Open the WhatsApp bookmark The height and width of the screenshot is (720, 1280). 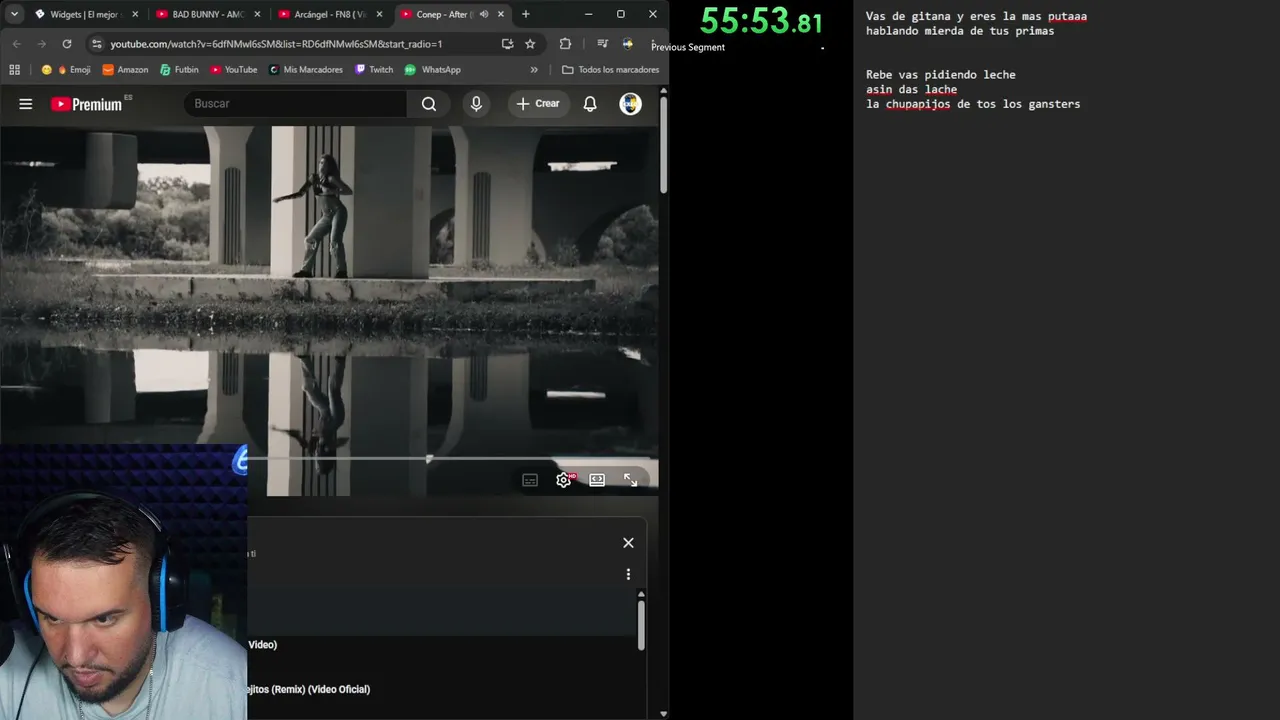tap(432, 70)
